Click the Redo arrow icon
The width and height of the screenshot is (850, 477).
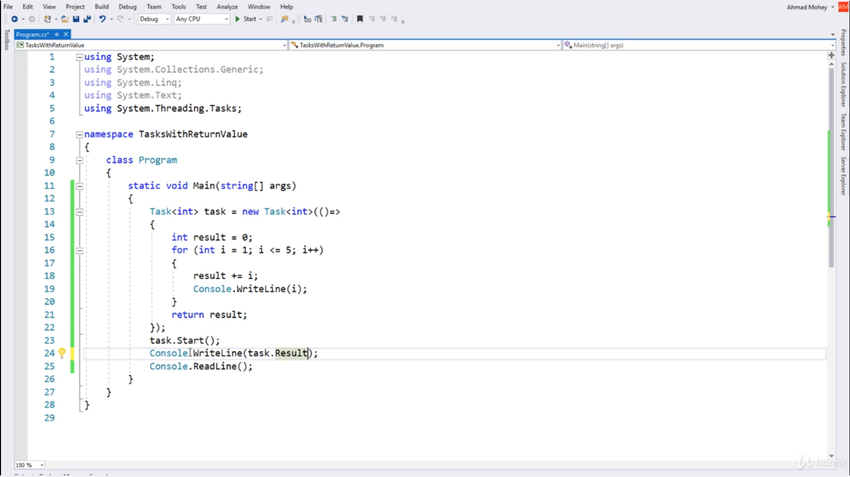[120, 19]
